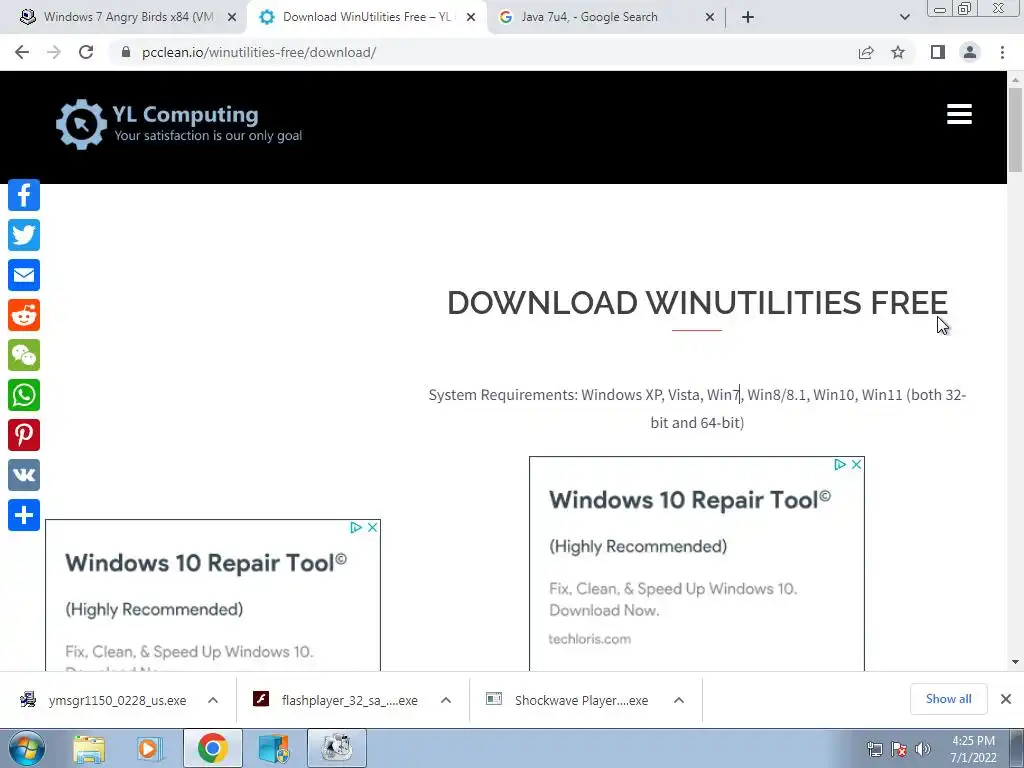Open a new browser tab

point(748,17)
